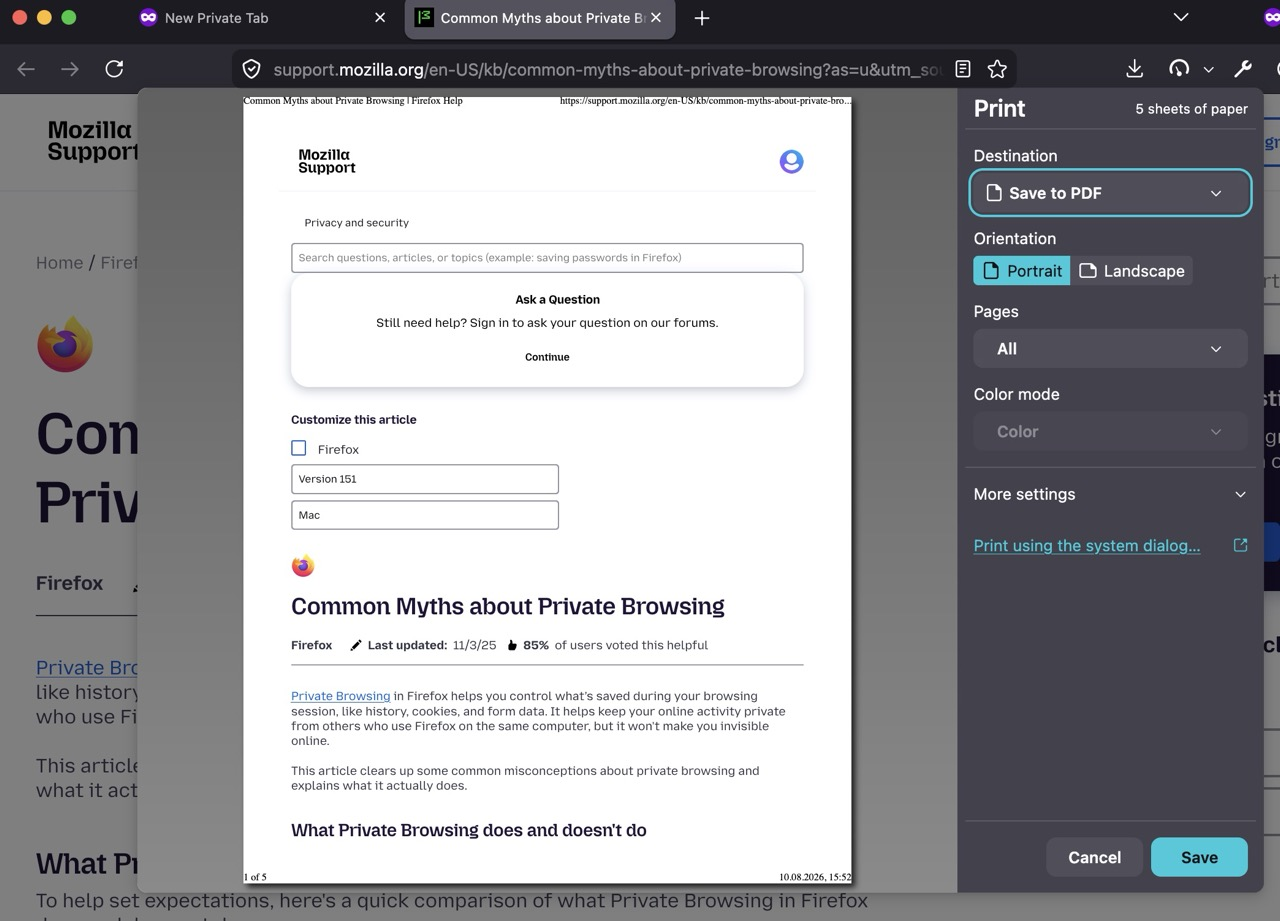Reload the current page
This screenshot has height=921, width=1280.
pyautogui.click(x=114, y=69)
